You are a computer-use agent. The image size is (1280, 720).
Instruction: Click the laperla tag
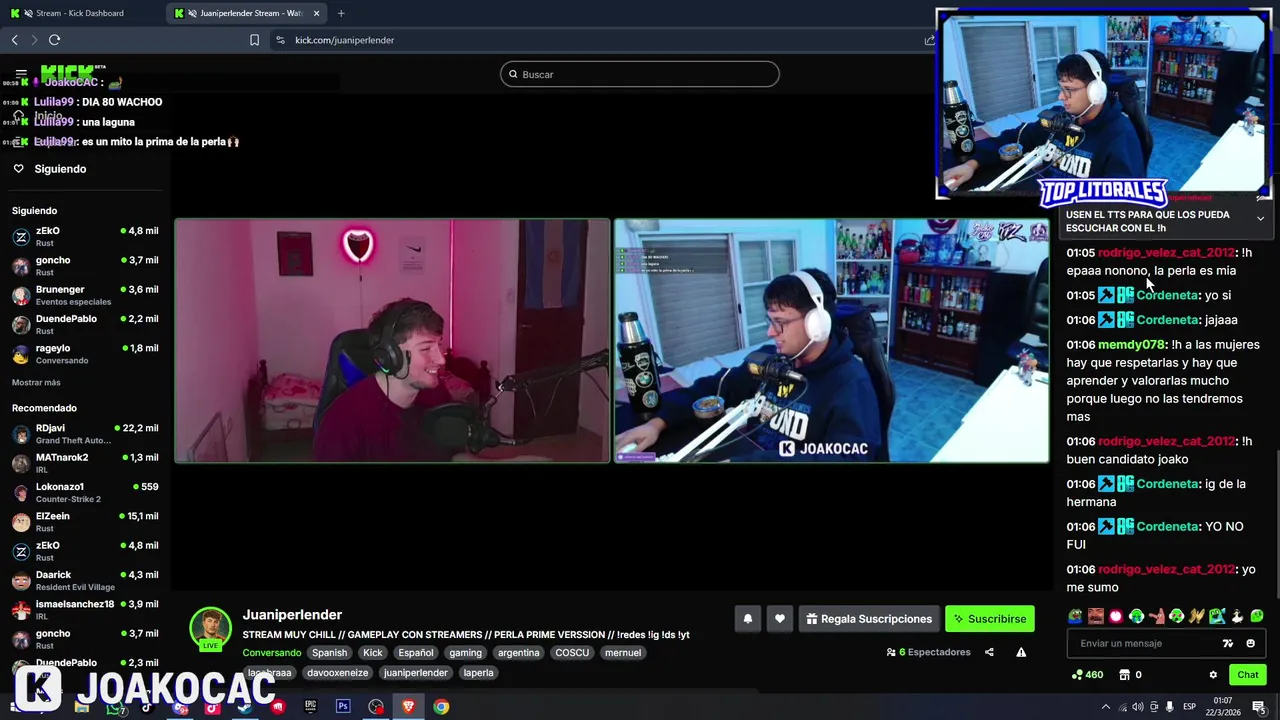[478, 673]
